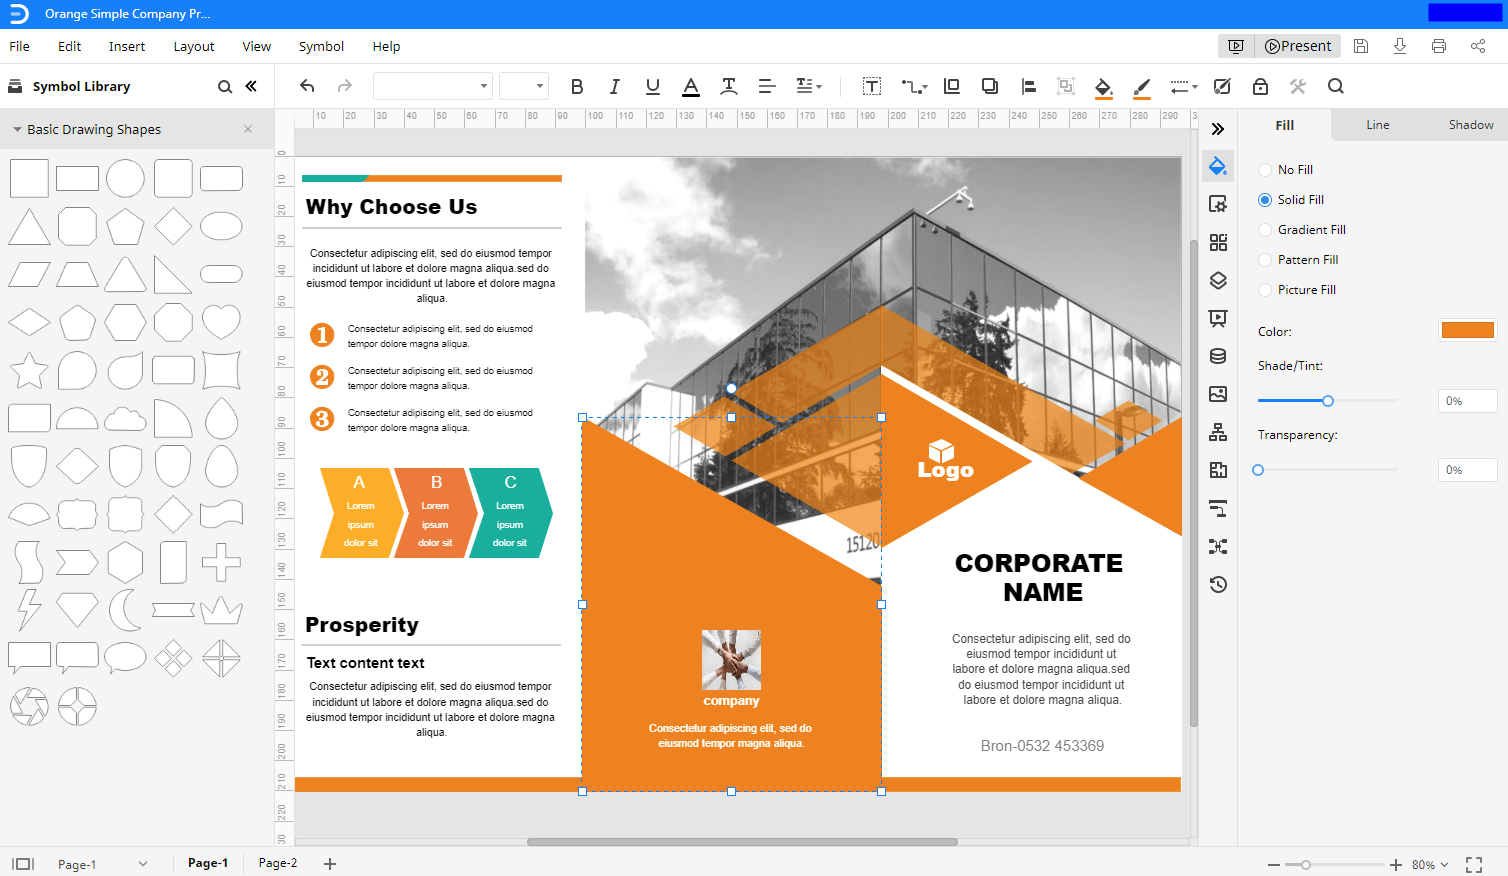The image size is (1508, 876).
Task: Open the Layers panel icon in right sidebar
Action: click(x=1217, y=280)
